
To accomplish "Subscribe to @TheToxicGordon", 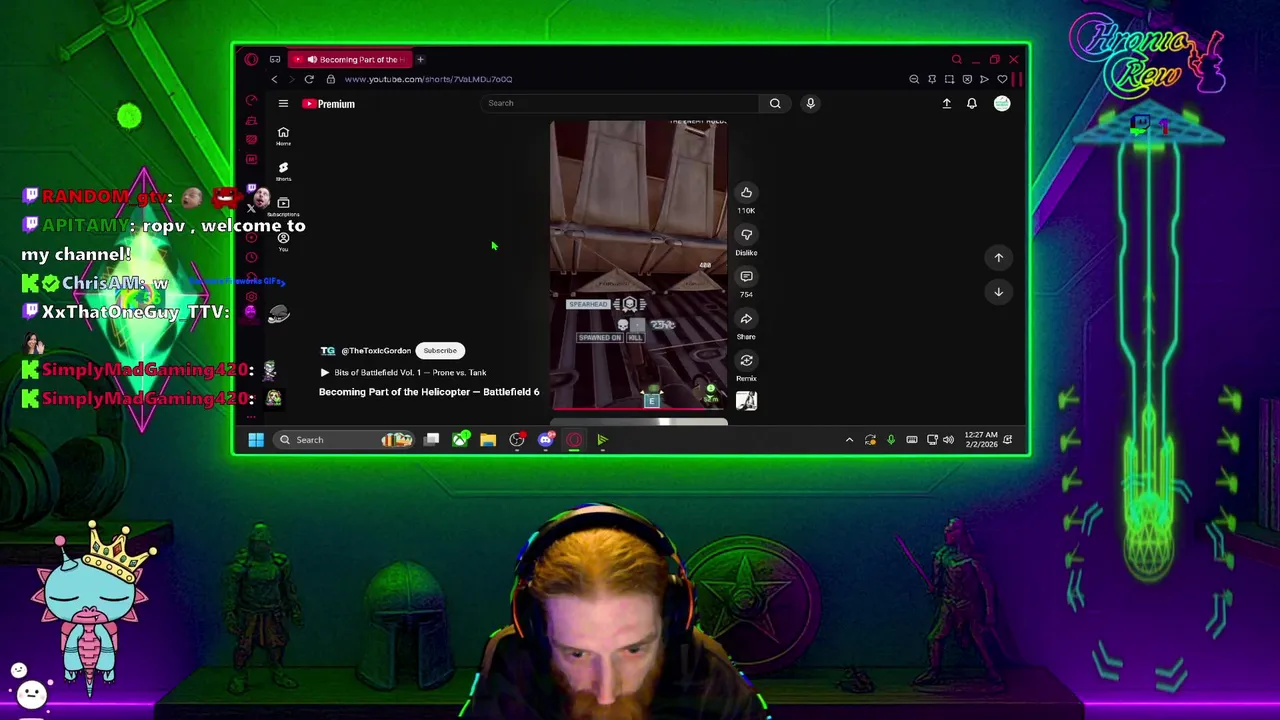I will (440, 351).
